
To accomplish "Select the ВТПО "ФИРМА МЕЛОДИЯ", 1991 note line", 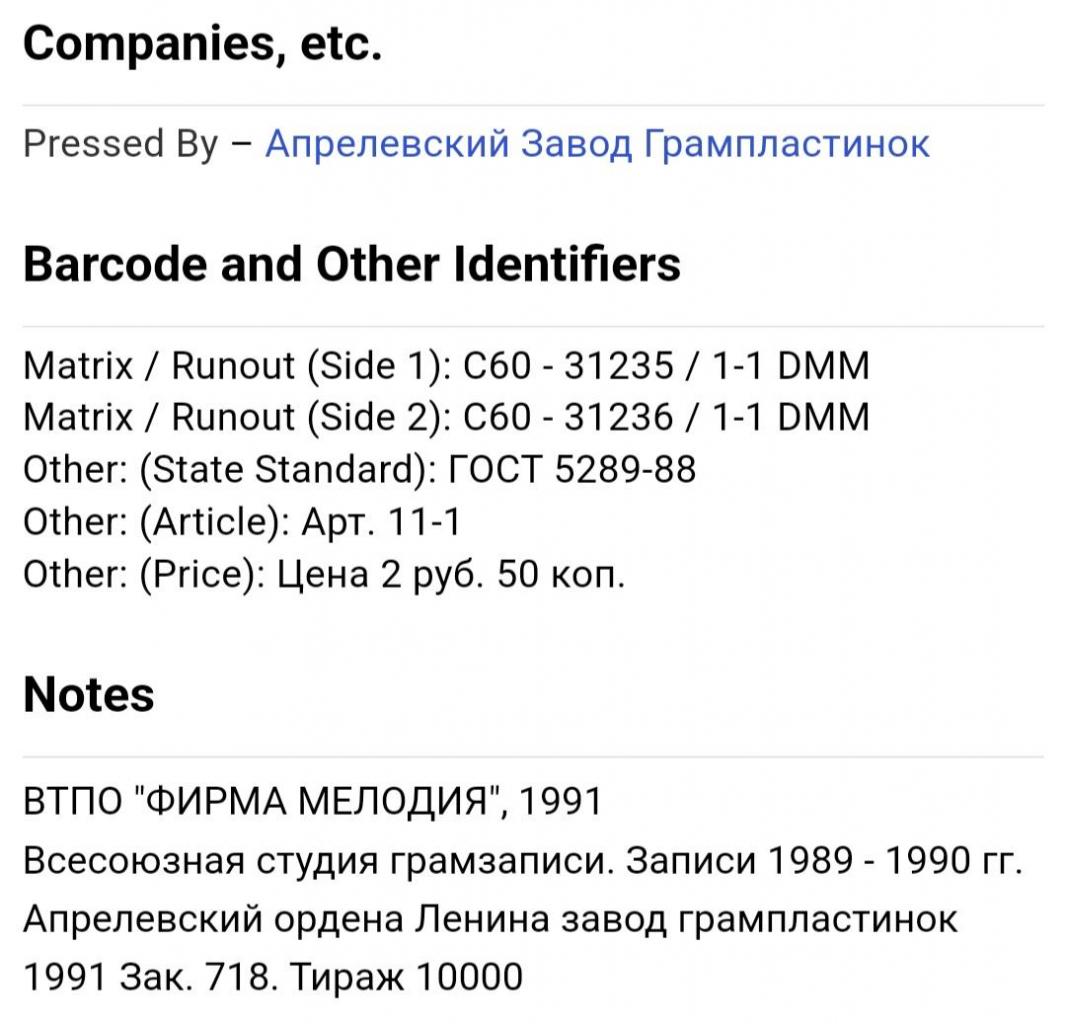I will pyautogui.click(x=312, y=801).
